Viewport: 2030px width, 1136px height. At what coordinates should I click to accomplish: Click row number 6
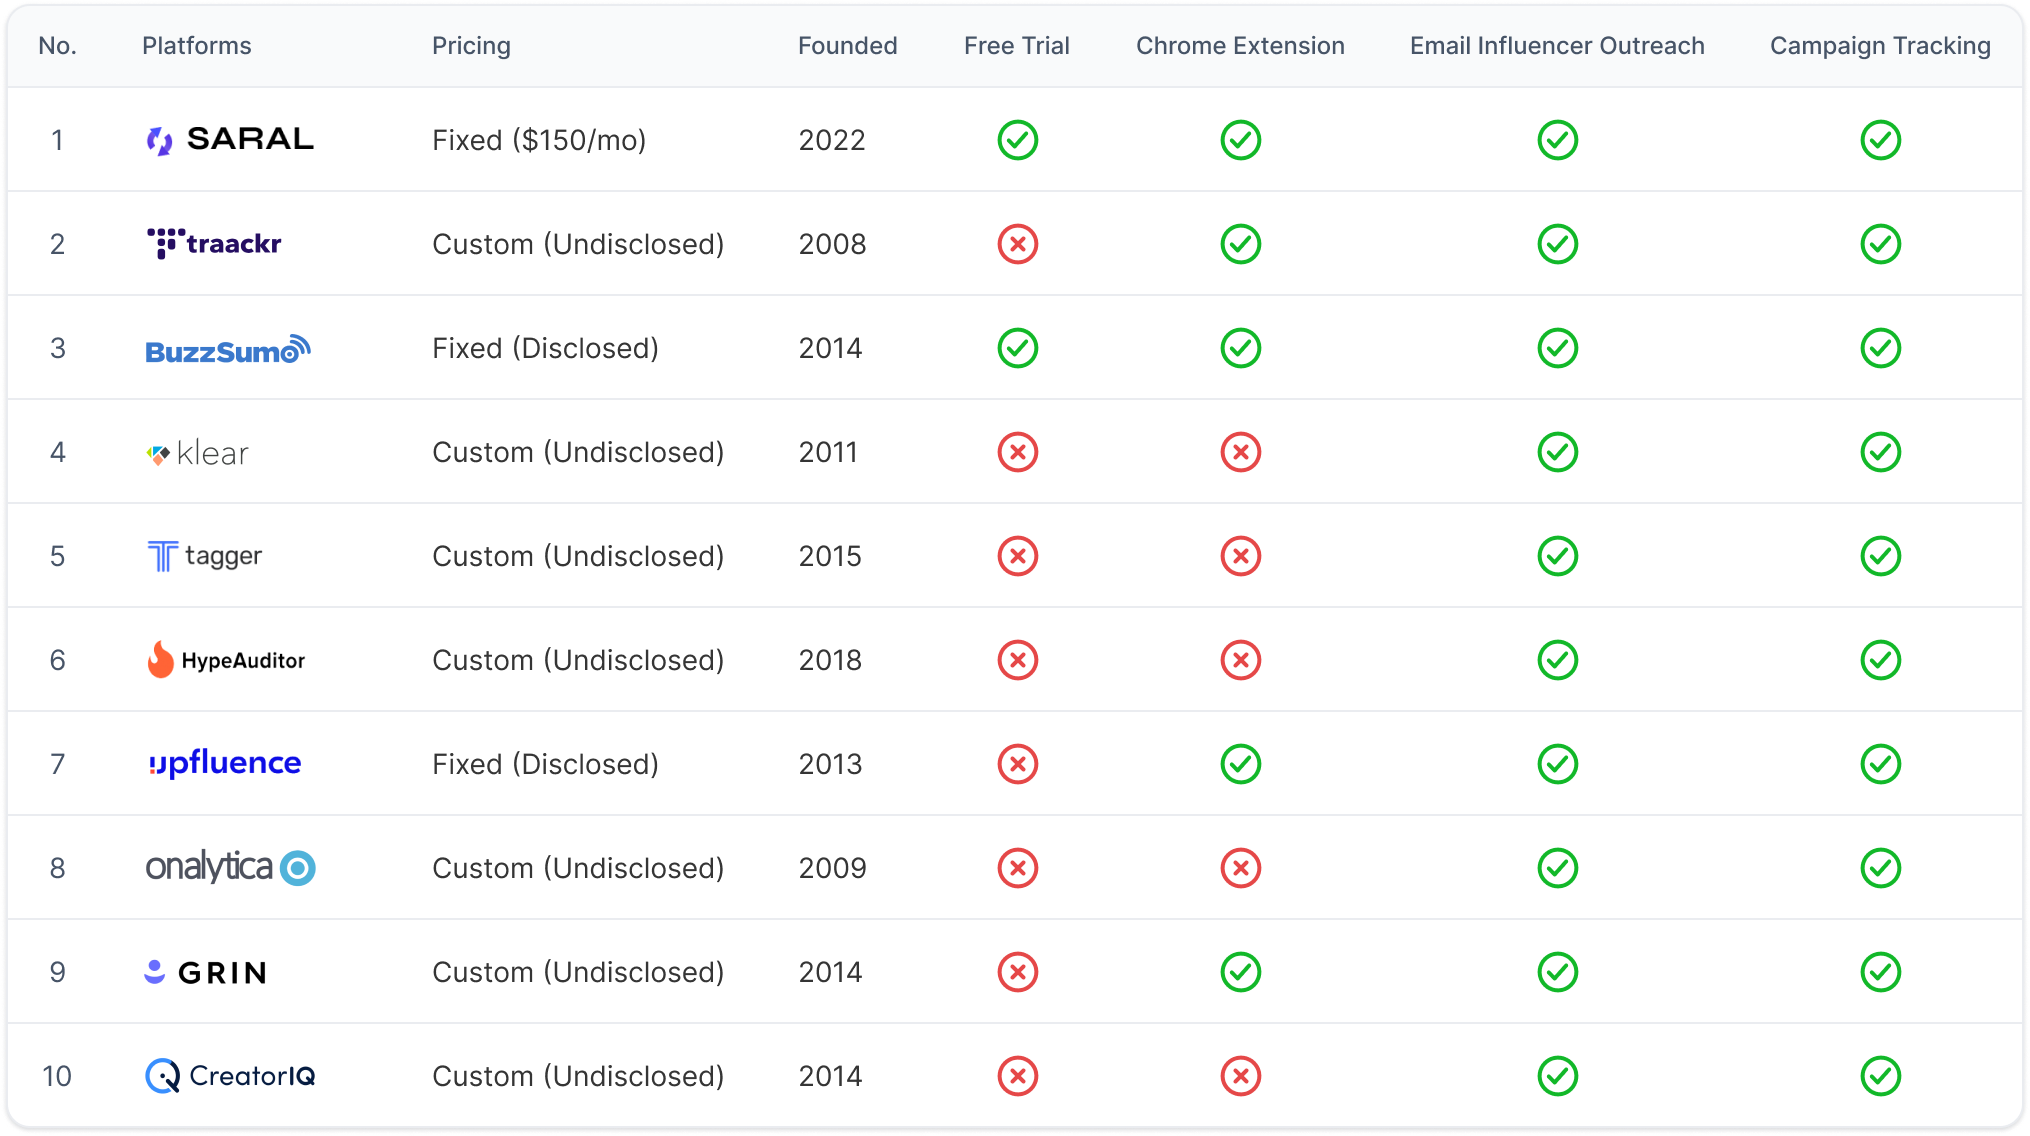click(x=58, y=660)
